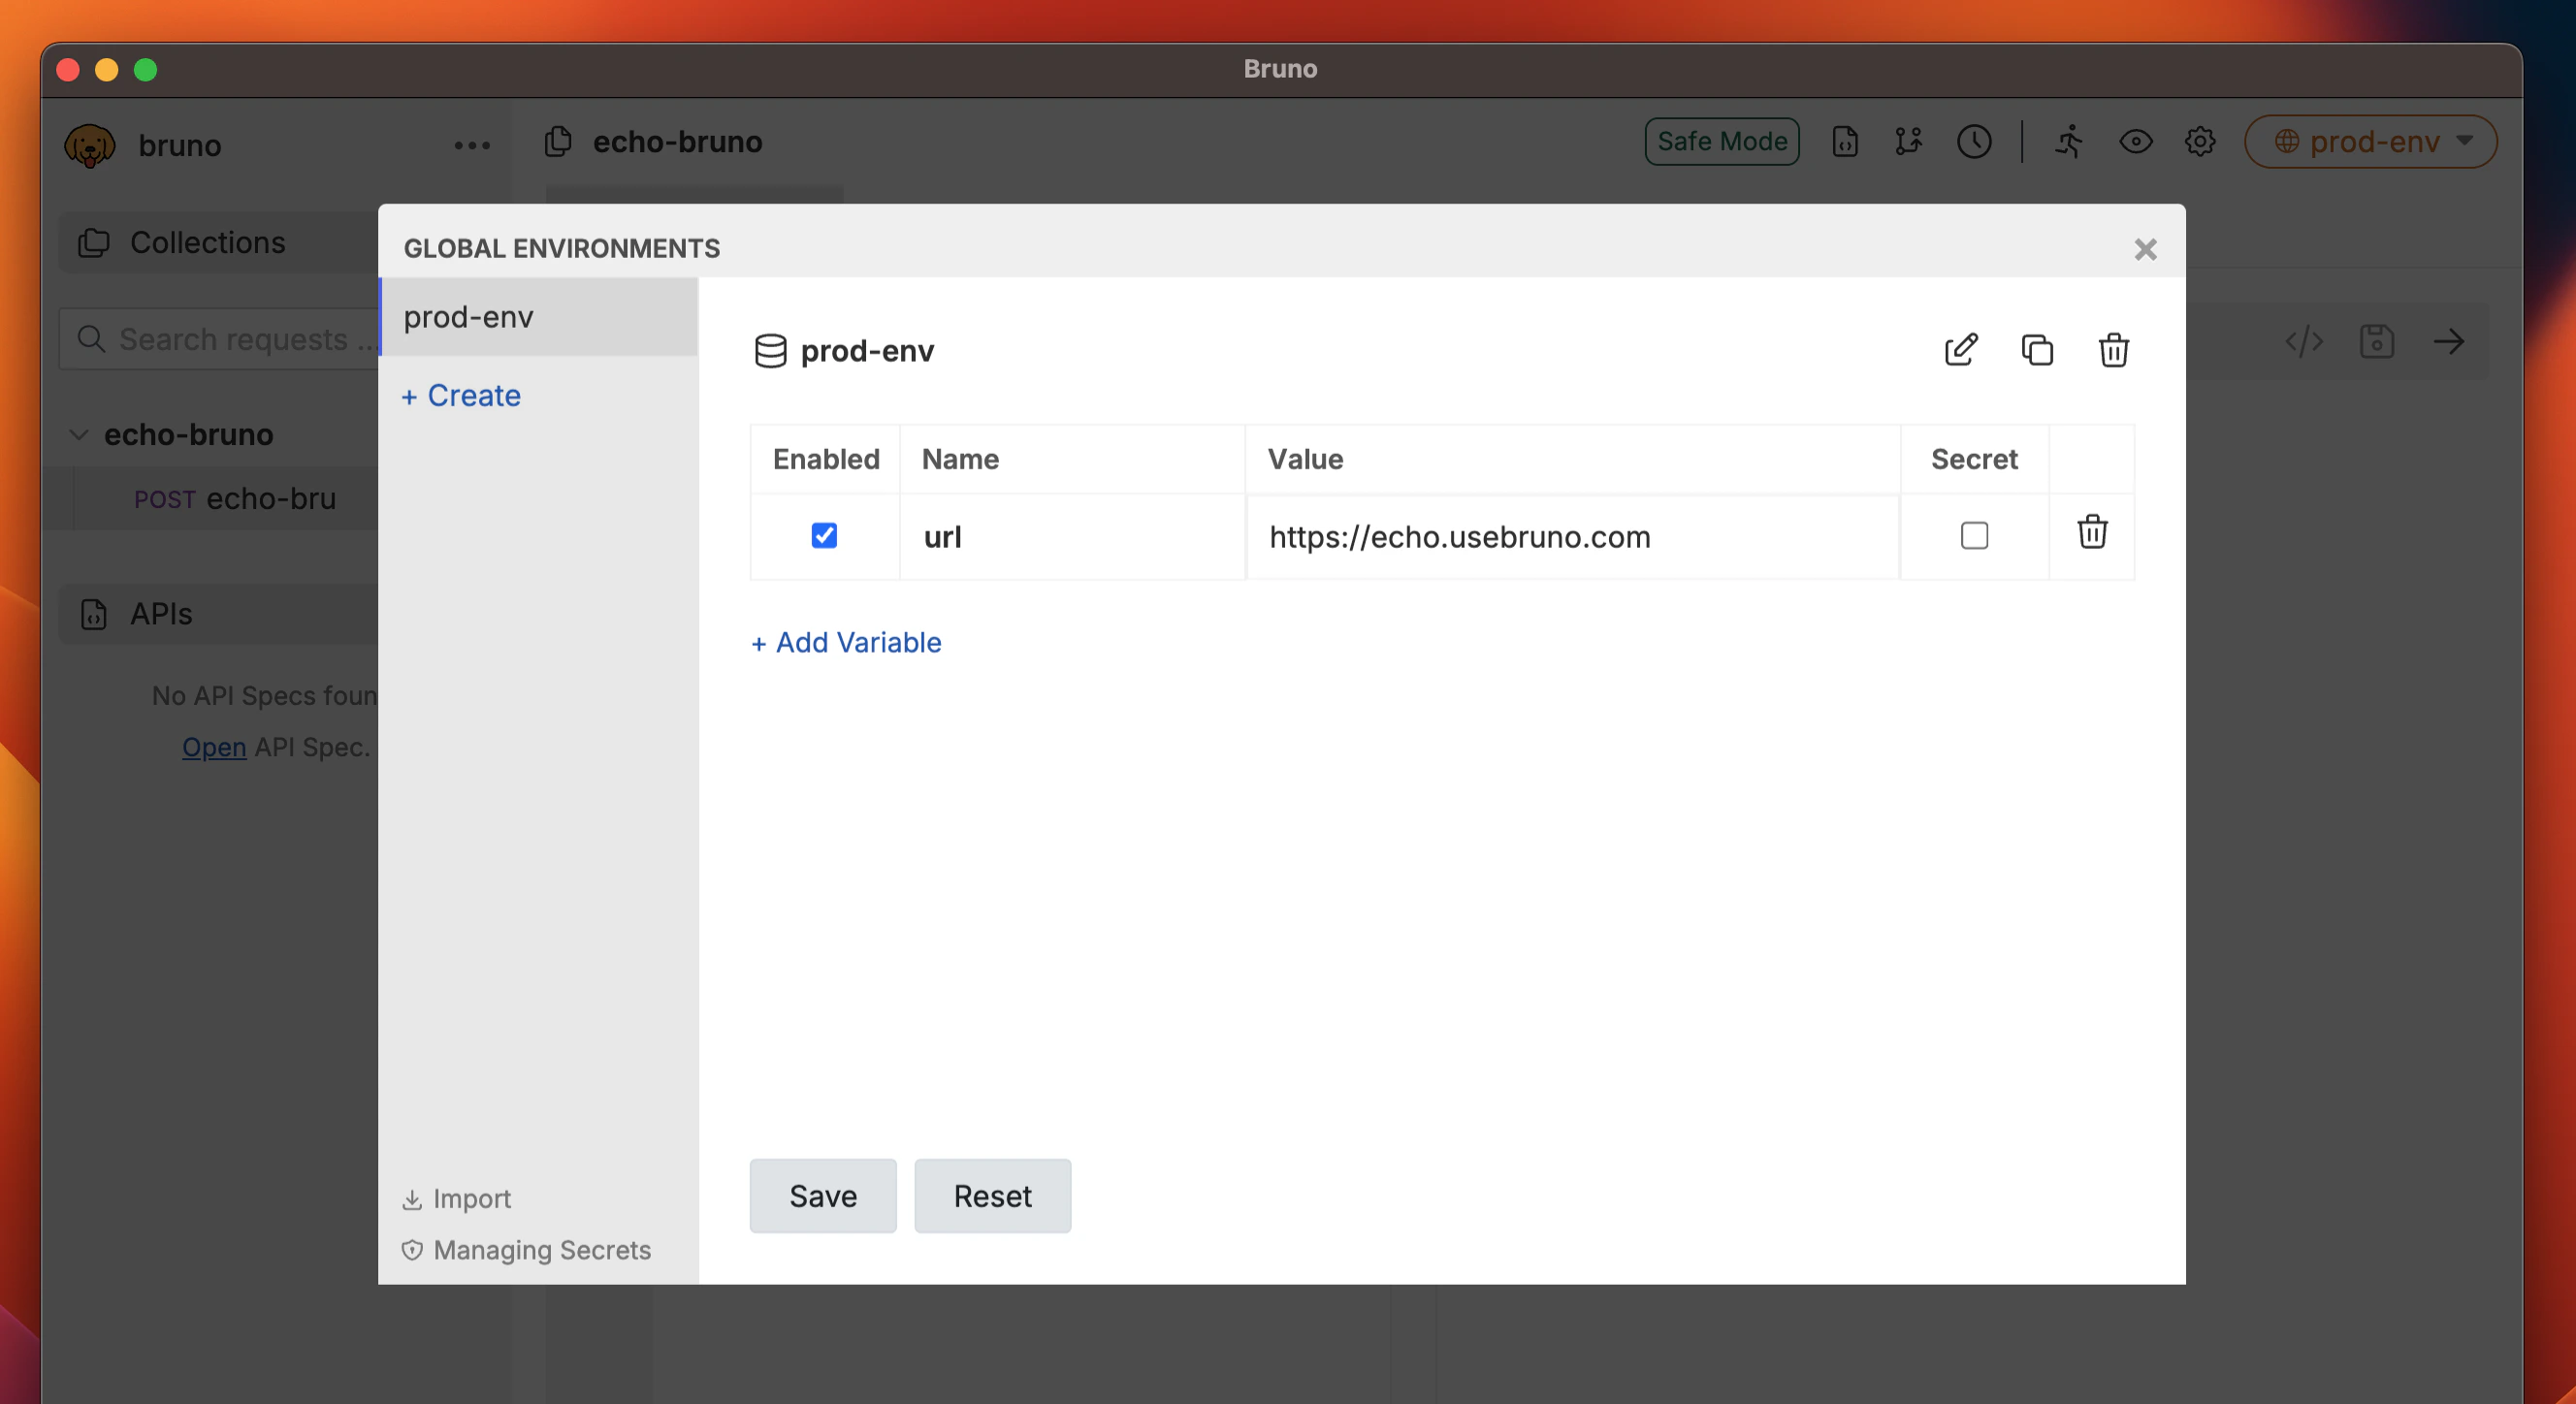This screenshot has height=1404, width=2576.
Task: Open request history via the clock icon
Action: [x=1975, y=142]
